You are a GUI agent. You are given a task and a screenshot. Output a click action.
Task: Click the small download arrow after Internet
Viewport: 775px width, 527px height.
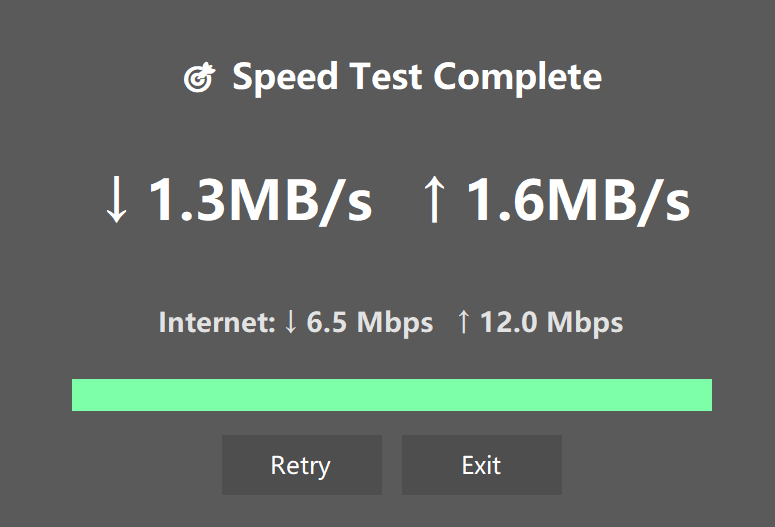(291, 323)
